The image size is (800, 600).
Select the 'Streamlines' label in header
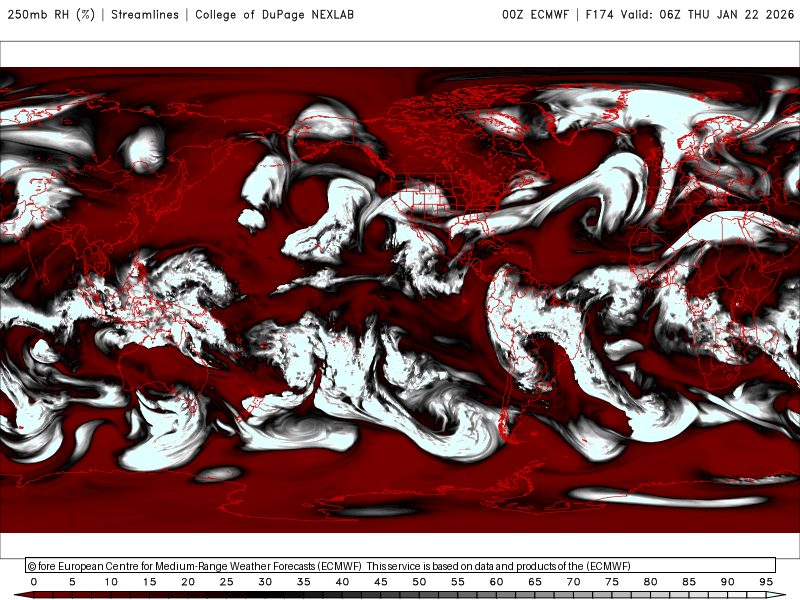tap(145, 14)
